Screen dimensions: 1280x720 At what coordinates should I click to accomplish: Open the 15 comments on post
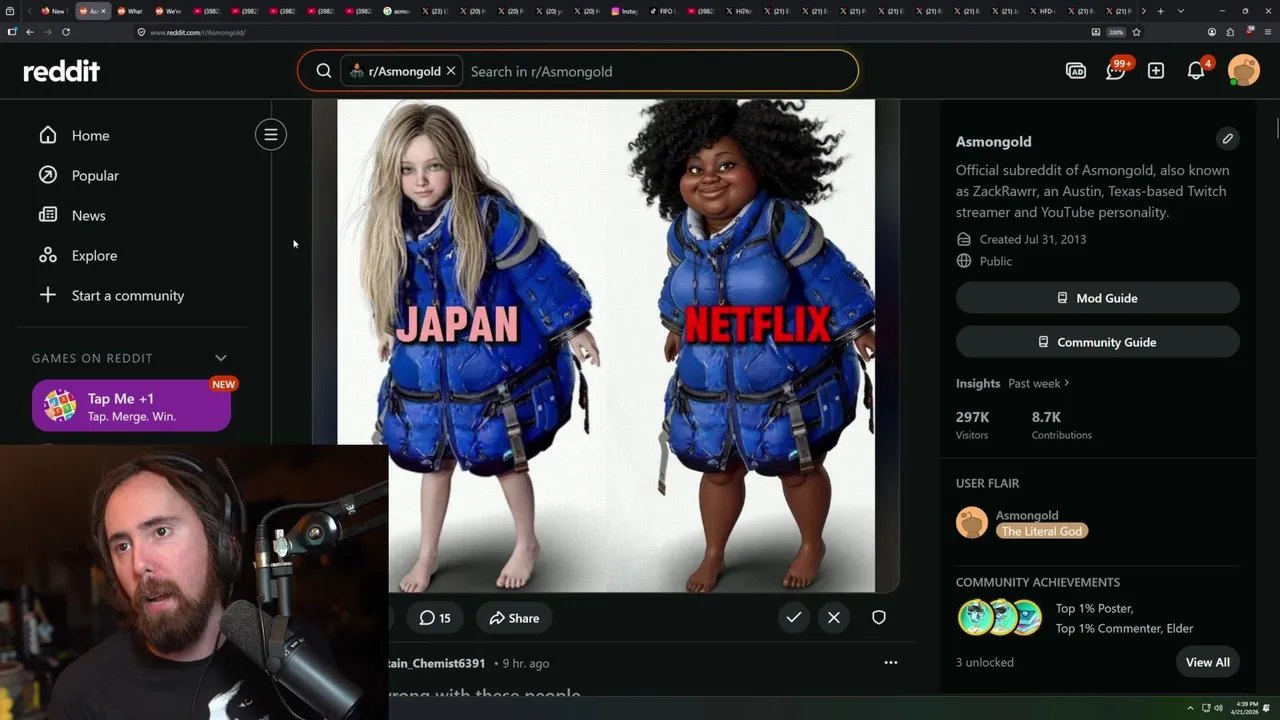435,618
